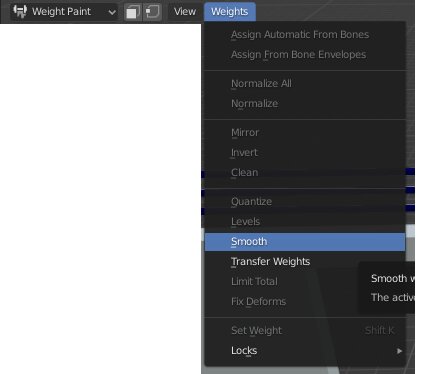Viewport: 438px width, 374px height.
Task: Toggle the vertex selection masking icon
Action: pos(153,12)
